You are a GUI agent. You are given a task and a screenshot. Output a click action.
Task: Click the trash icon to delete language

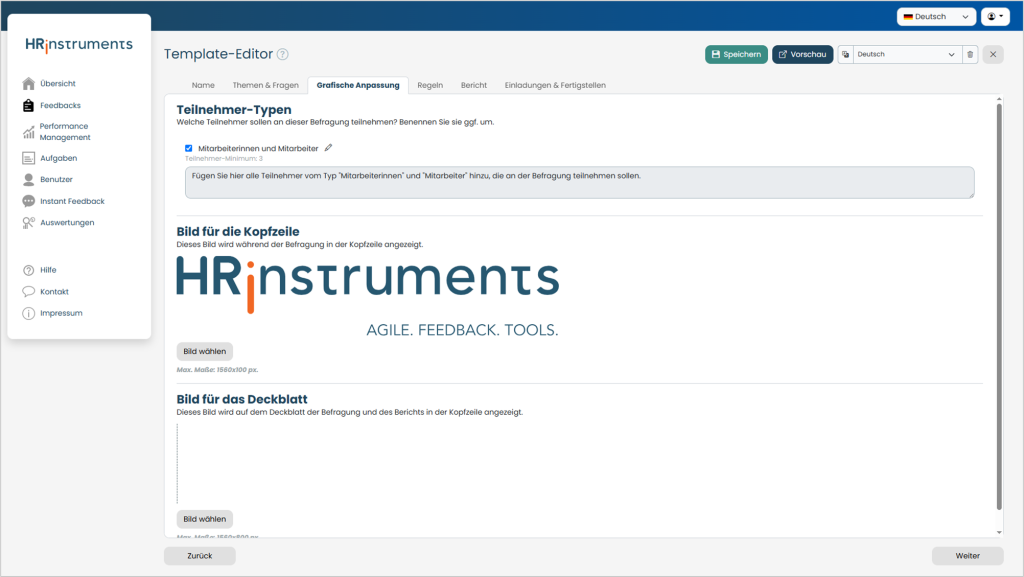[970, 54]
